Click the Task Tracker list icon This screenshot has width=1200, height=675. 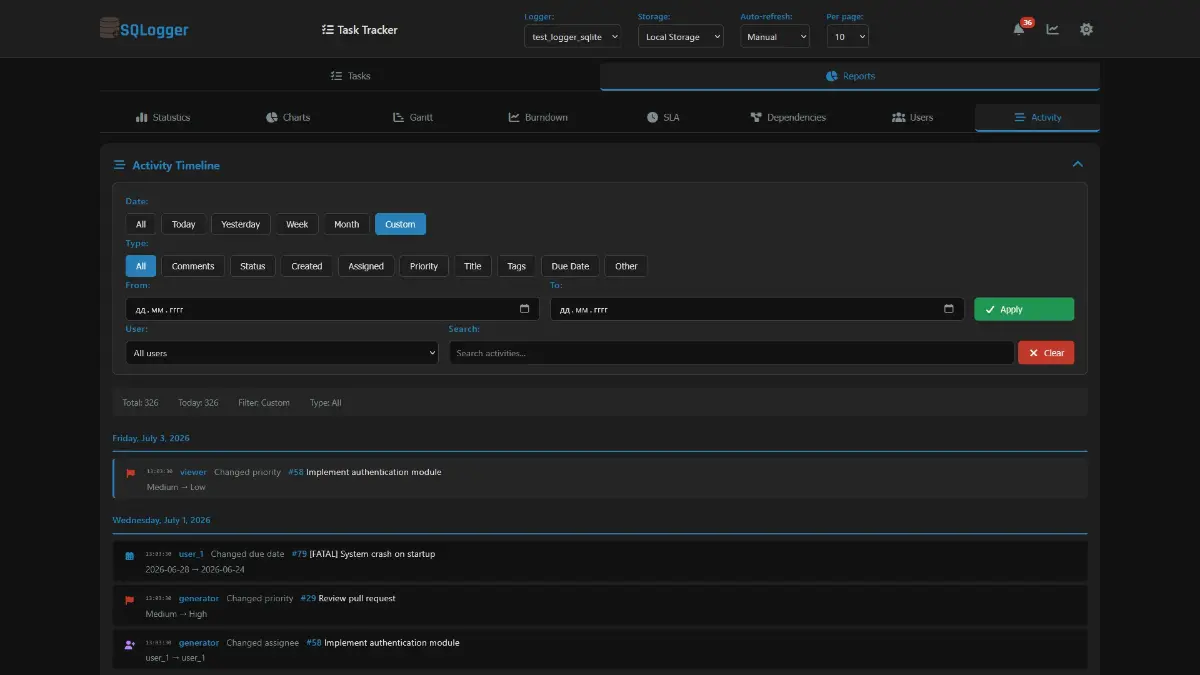(x=328, y=30)
